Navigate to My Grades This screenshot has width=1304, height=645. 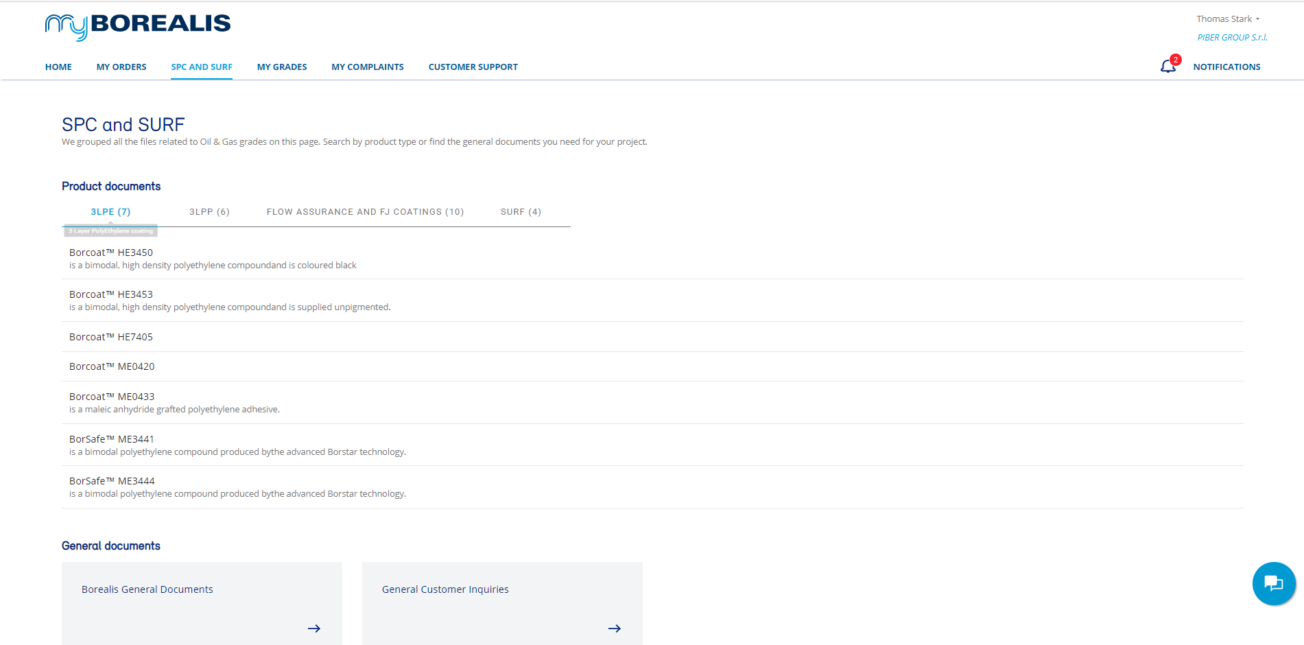[x=281, y=67]
